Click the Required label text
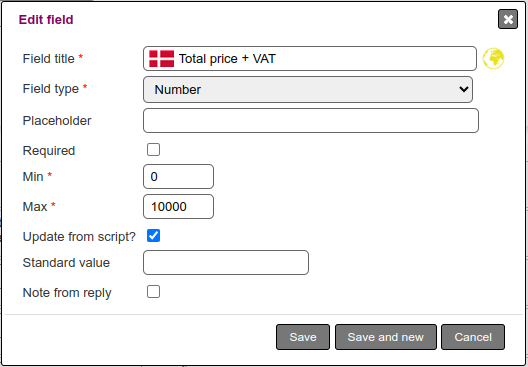The width and height of the screenshot is (528, 367). (x=49, y=151)
